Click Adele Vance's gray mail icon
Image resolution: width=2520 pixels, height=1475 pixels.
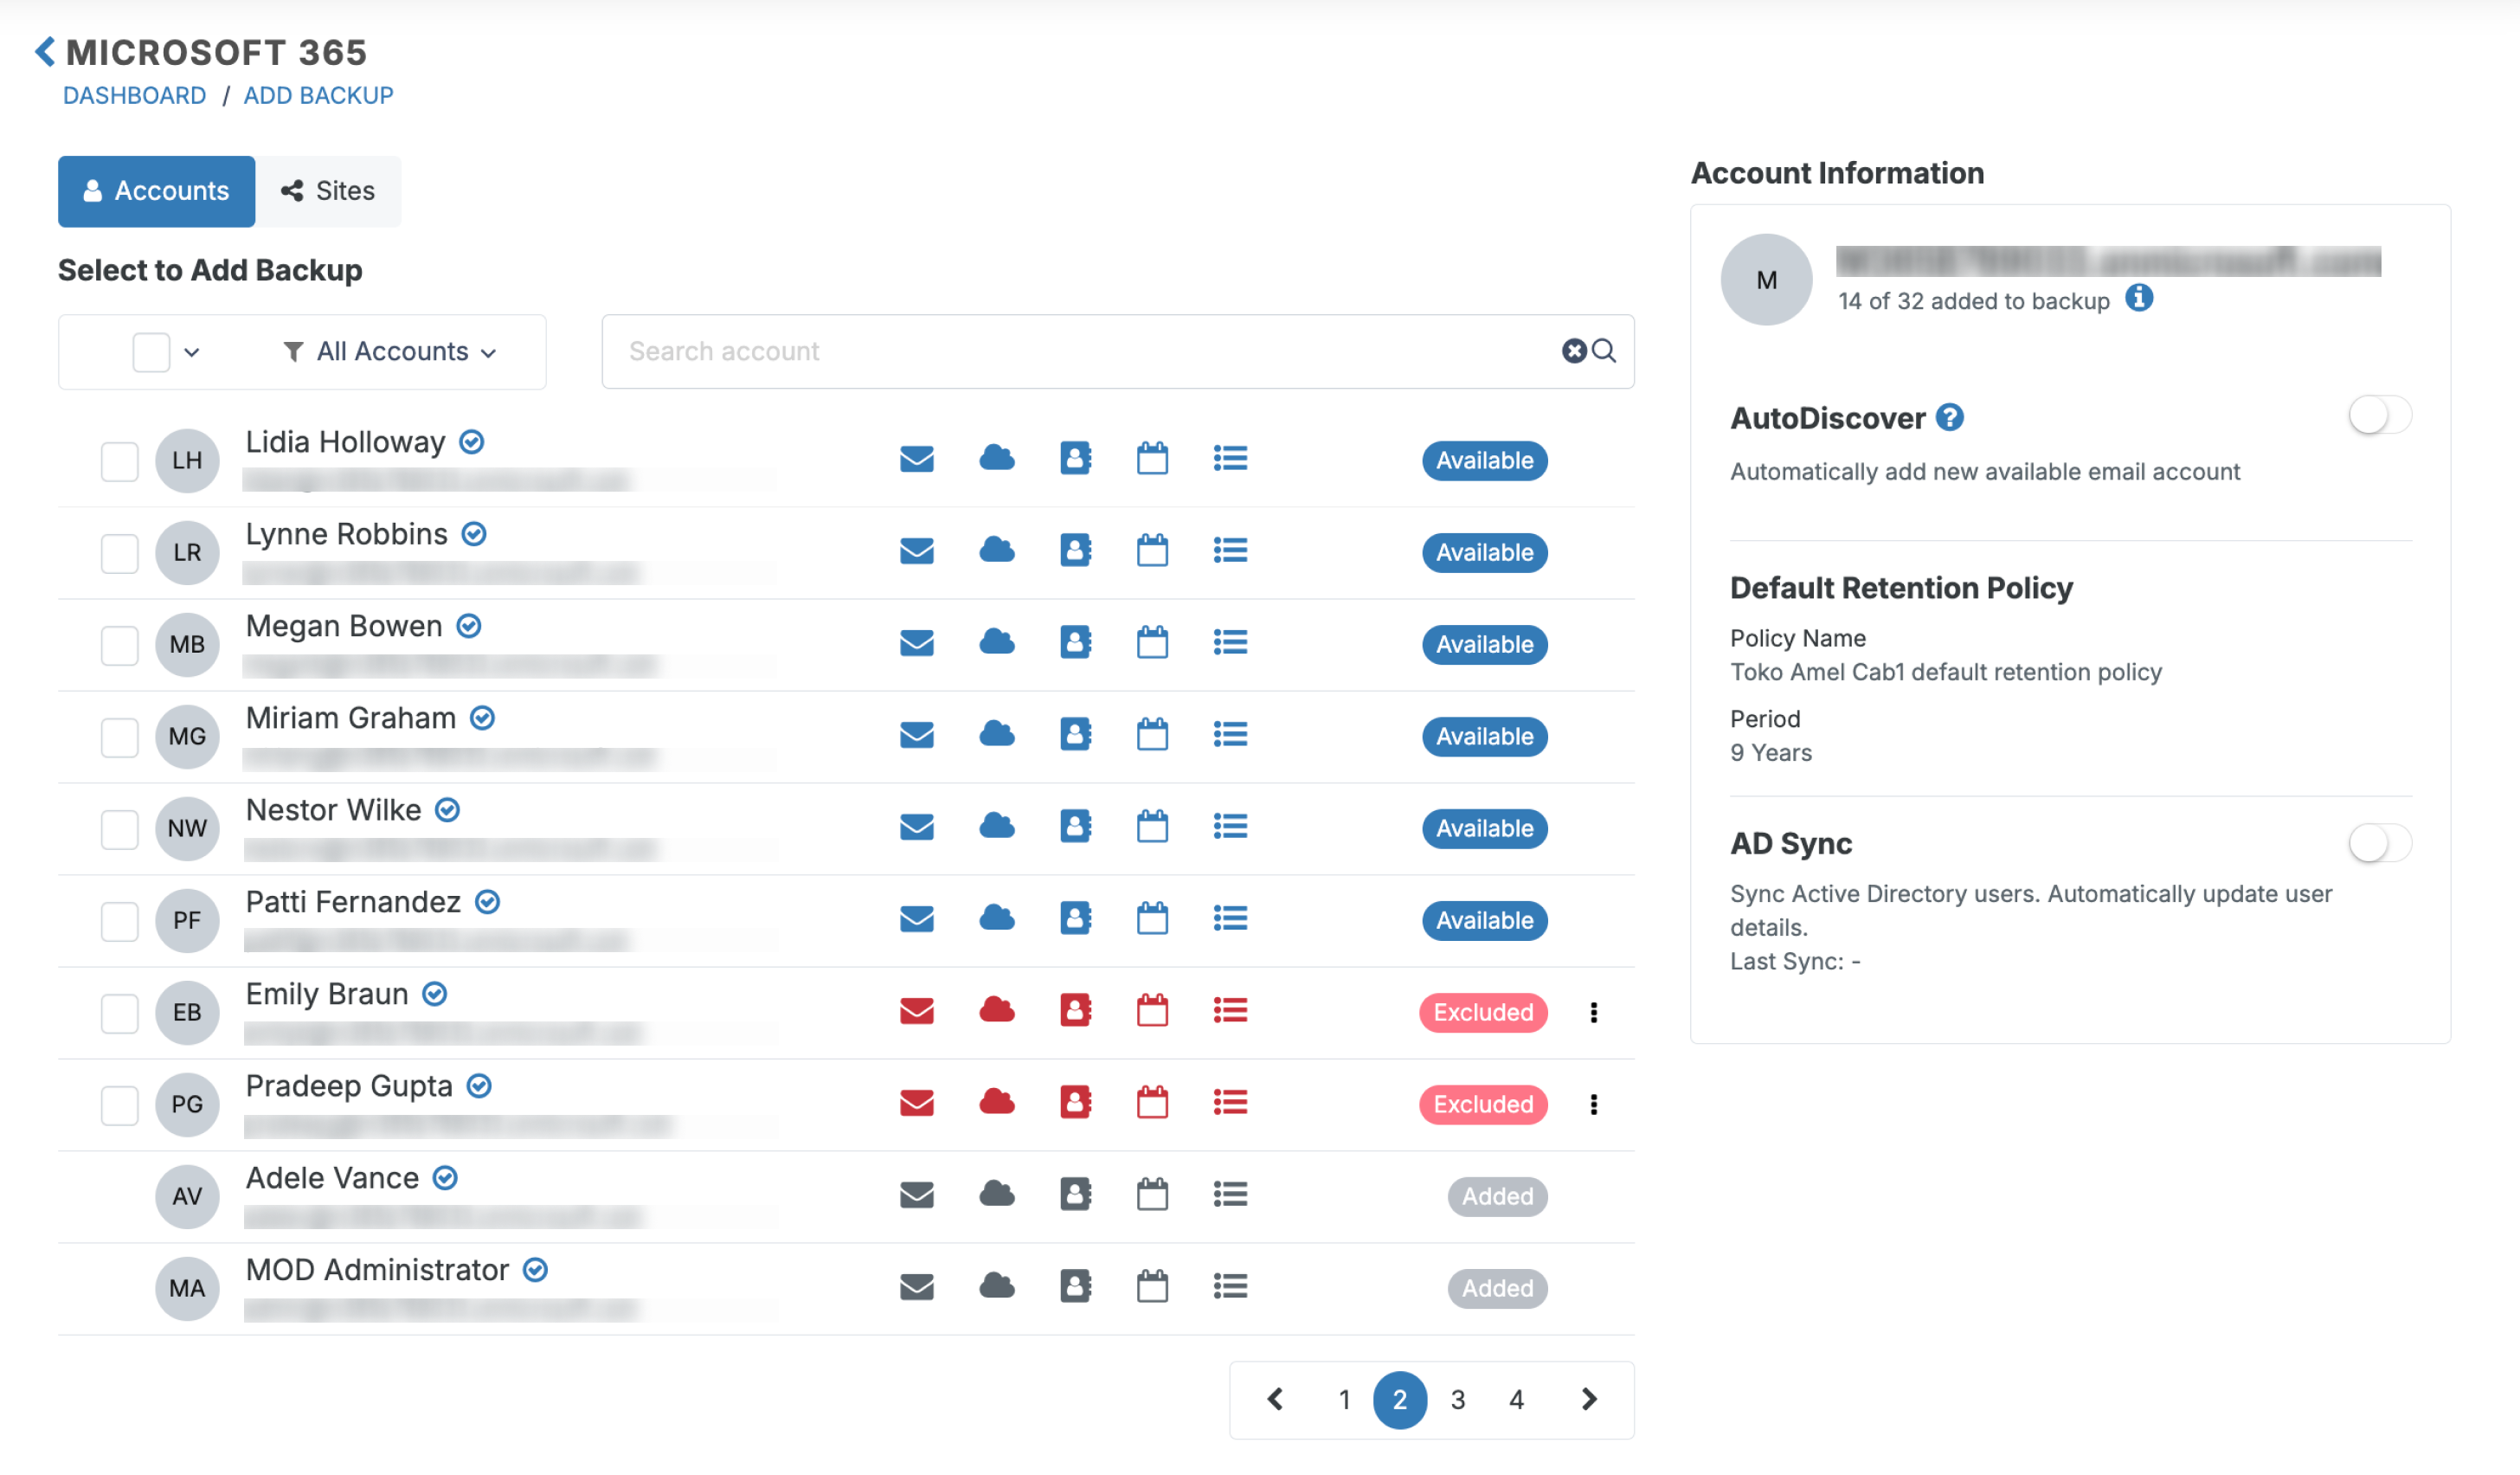point(917,1195)
